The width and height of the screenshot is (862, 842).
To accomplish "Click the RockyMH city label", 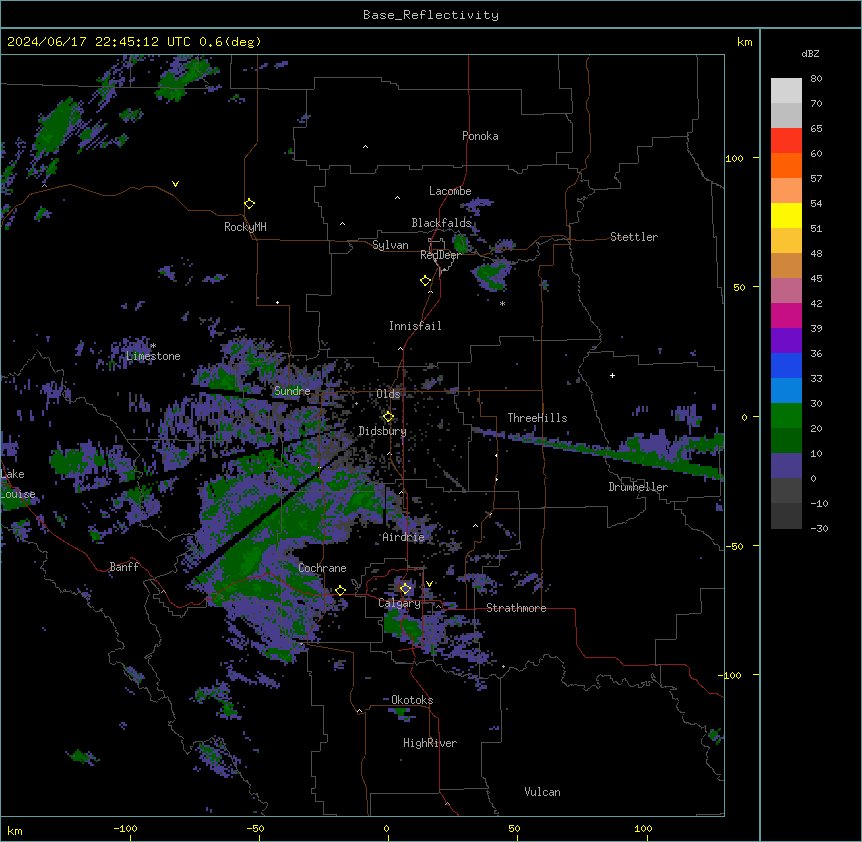I will (x=245, y=227).
